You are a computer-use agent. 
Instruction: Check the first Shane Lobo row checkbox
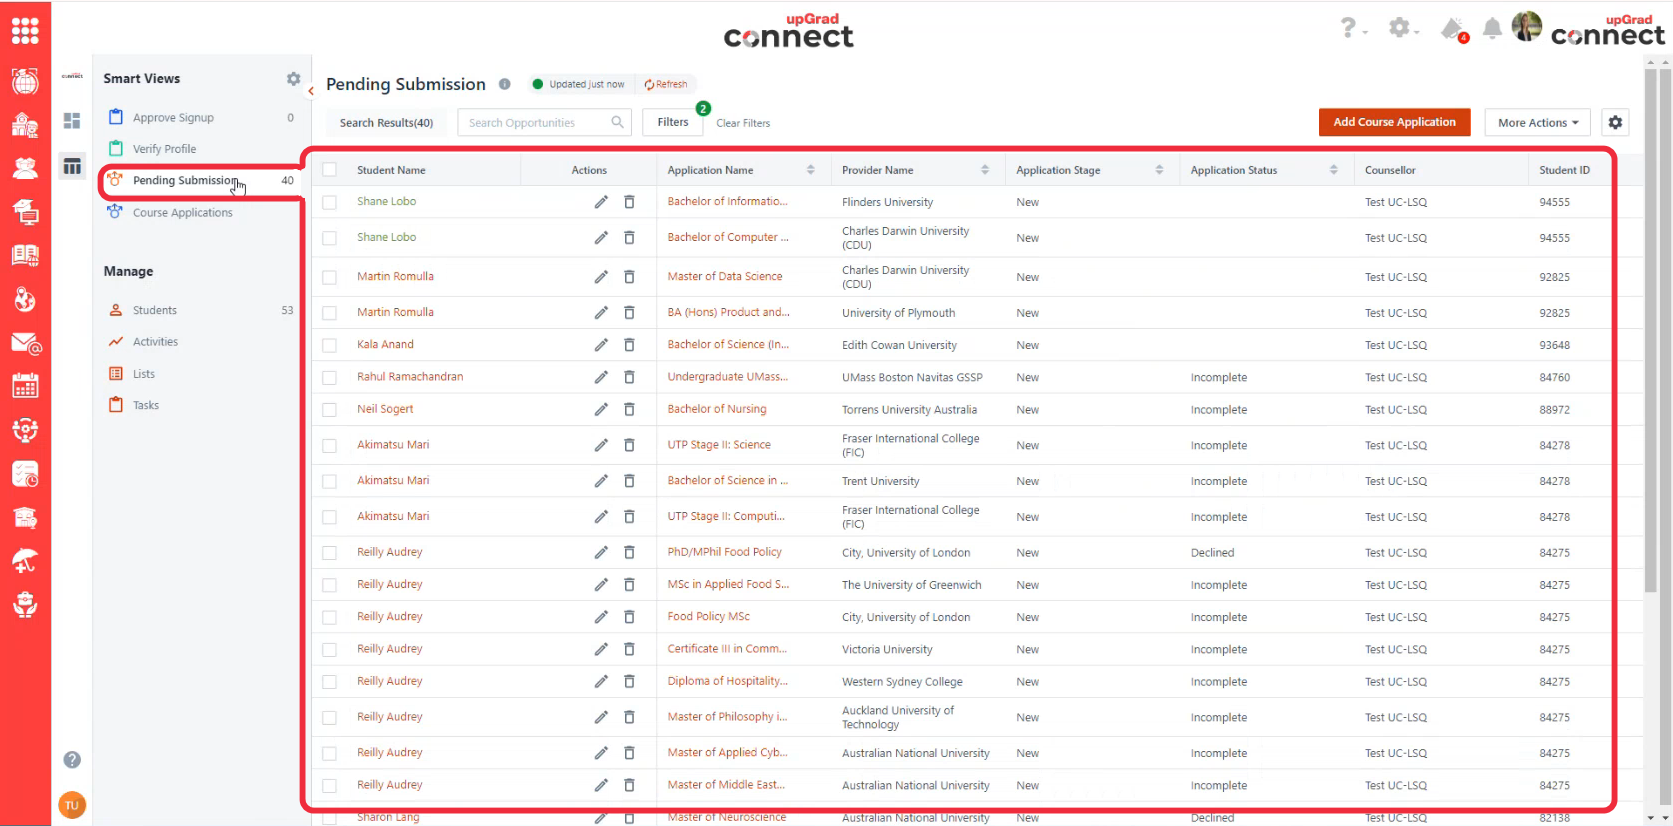(x=330, y=202)
